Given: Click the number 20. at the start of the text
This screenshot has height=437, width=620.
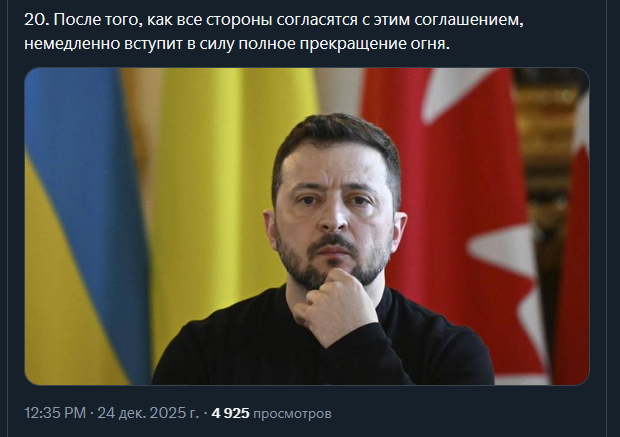Looking at the screenshot, I should pyautogui.click(x=37, y=20).
